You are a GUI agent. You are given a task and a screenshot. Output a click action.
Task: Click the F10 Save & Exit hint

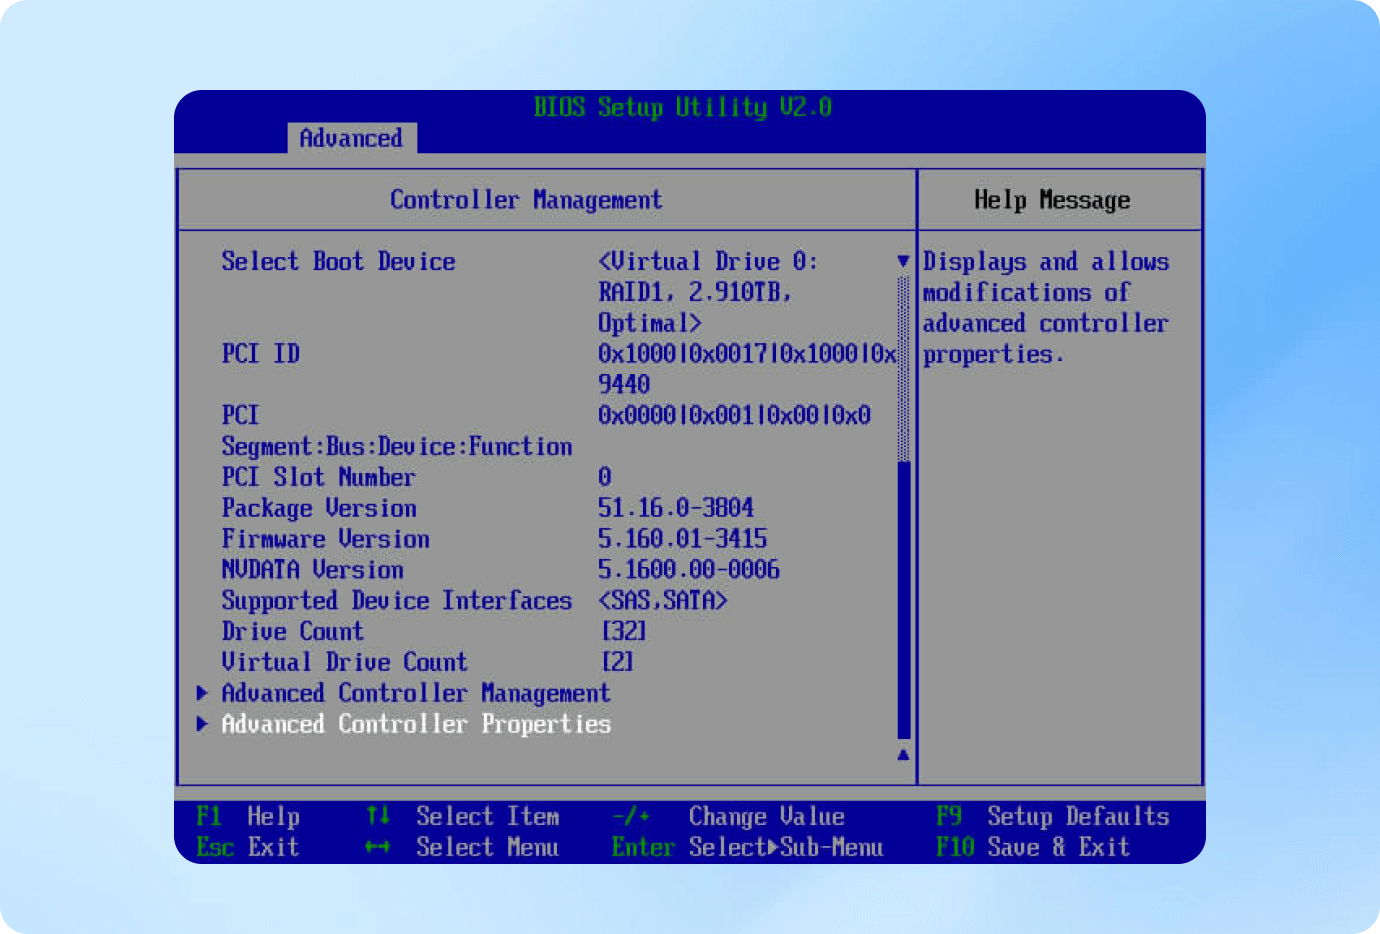(x=1033, y=848)
